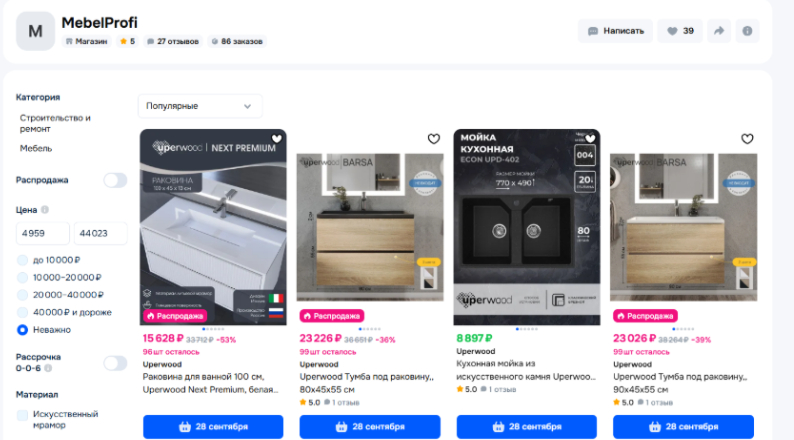
Task: Open the 80x45x55 Barsa cabinet image
Action: [x=370, y=227]
